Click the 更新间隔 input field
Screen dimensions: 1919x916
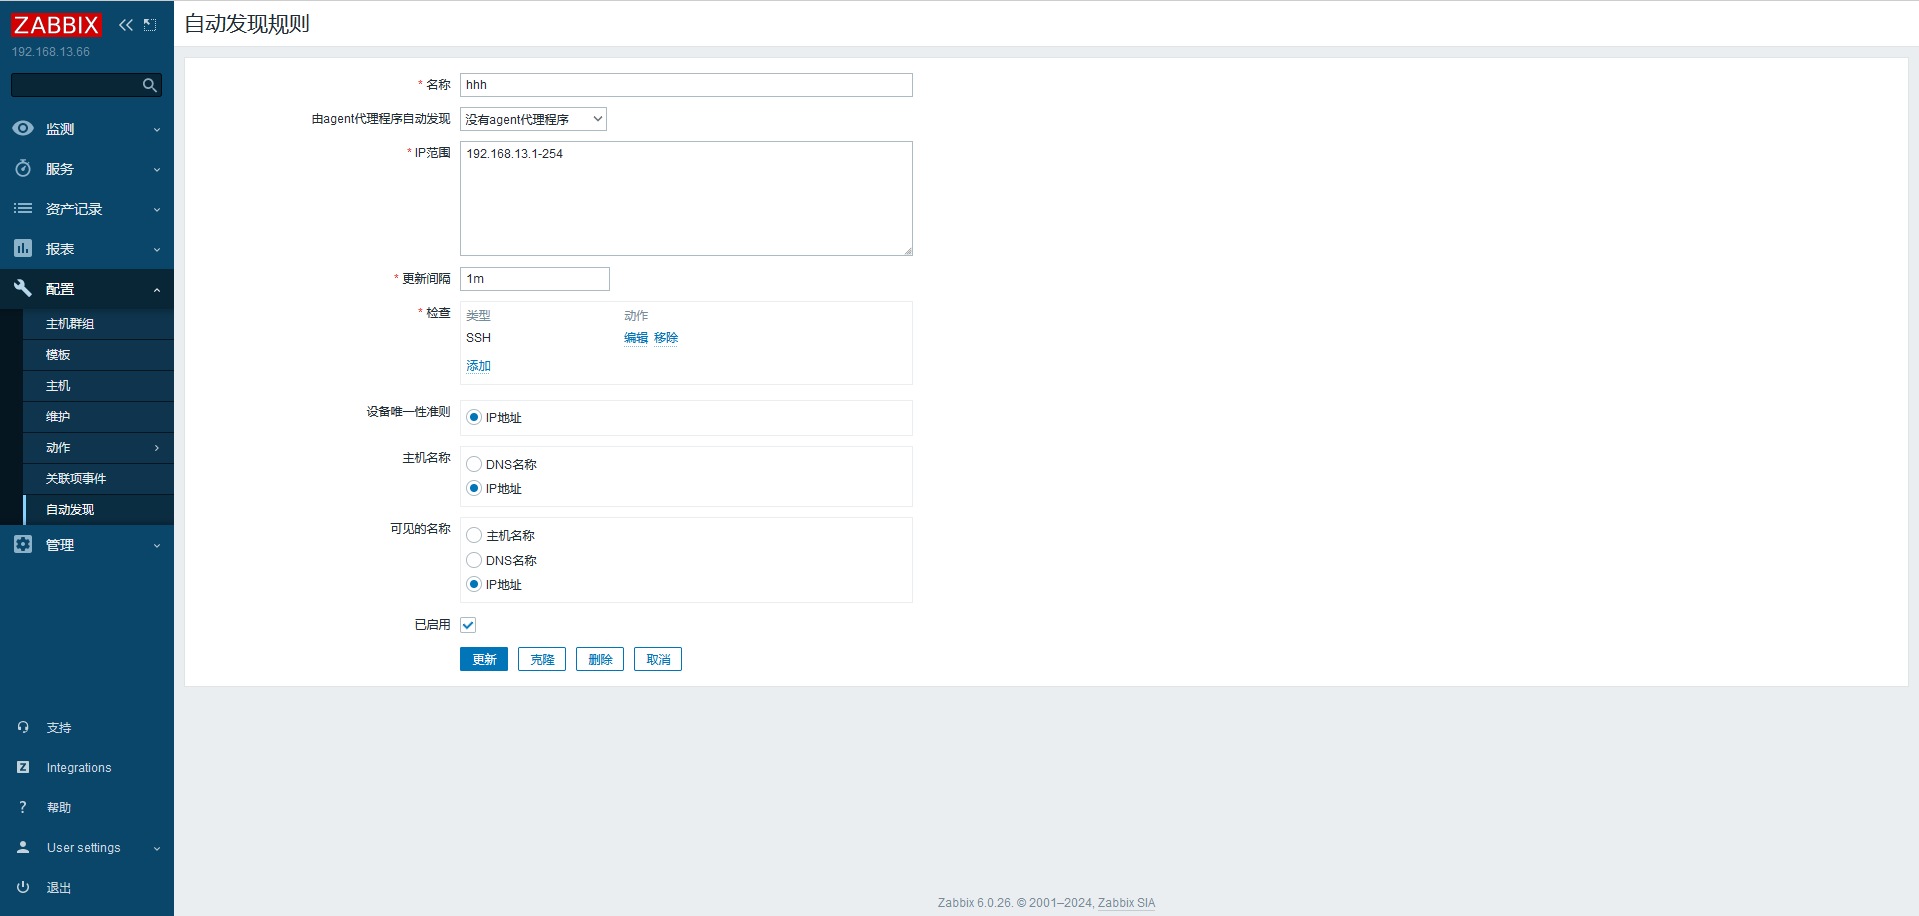click(x=534, y=279)
